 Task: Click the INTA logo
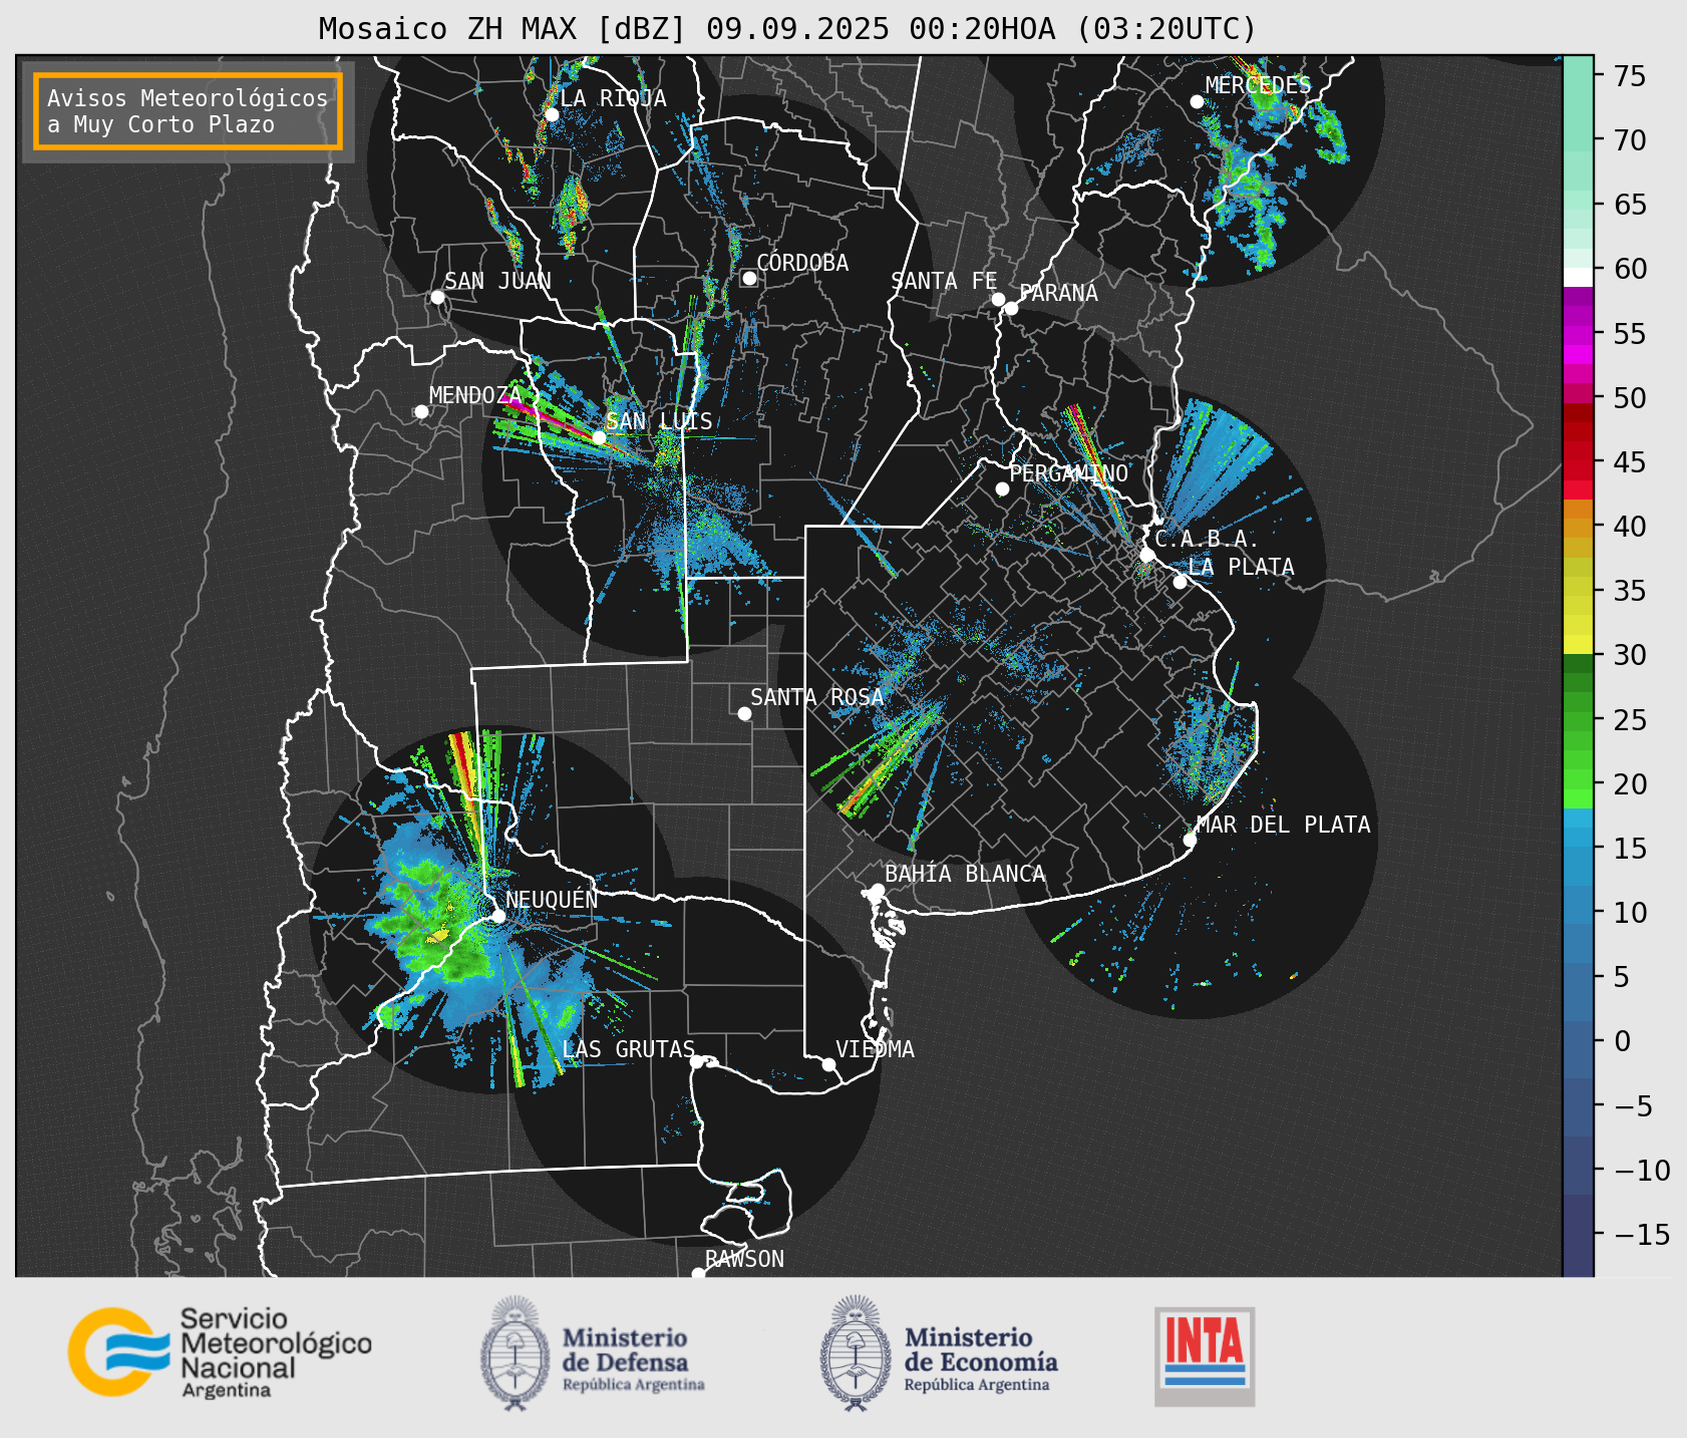pyautogui.click(x=1204, y=1356)
